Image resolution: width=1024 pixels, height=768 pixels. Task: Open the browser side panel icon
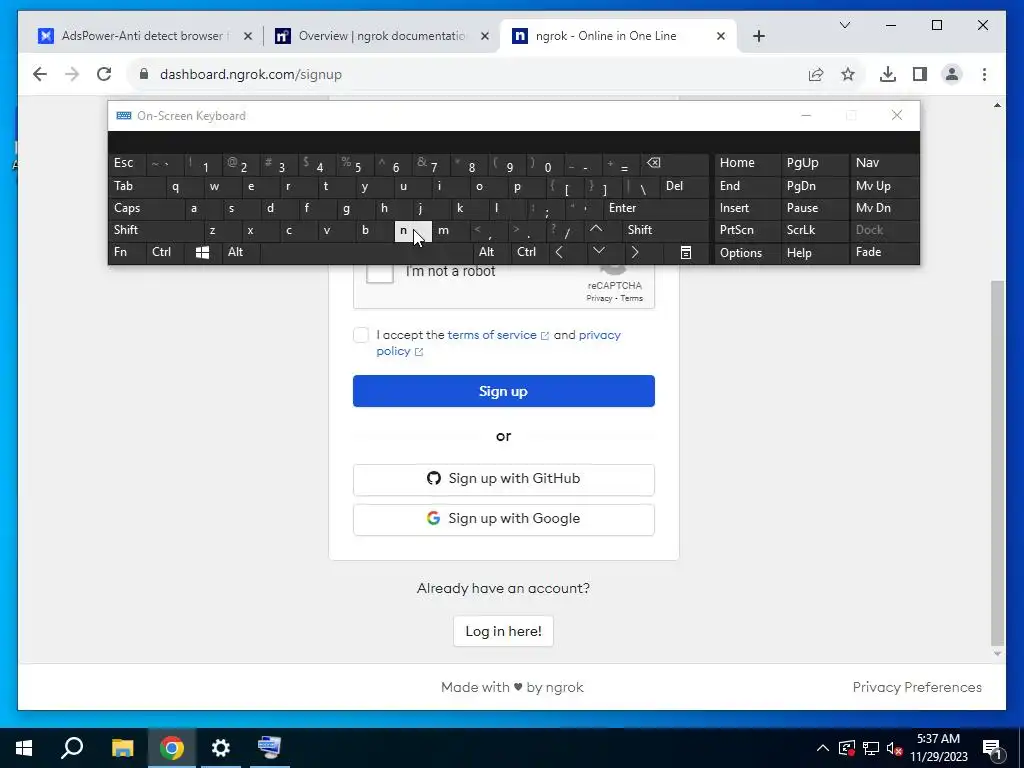coord(920,74)
